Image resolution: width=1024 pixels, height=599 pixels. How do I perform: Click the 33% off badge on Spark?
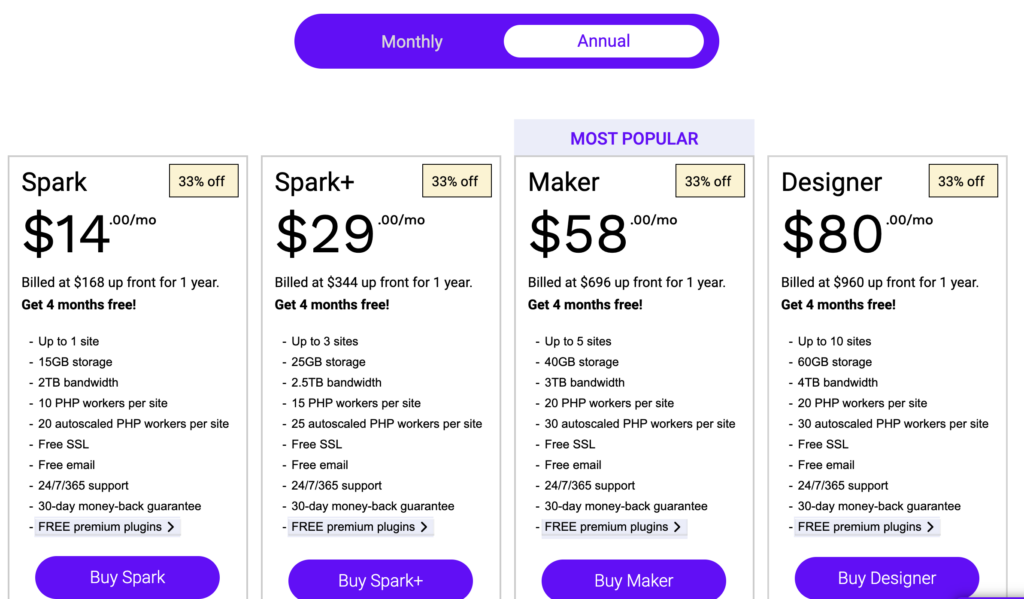203,181
